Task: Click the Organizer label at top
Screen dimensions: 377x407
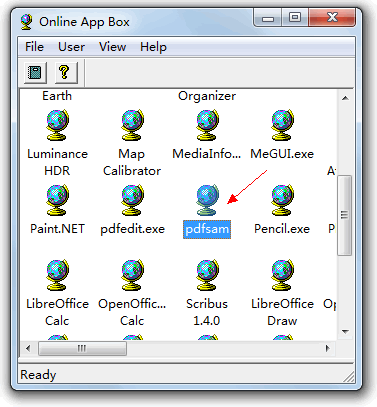Action: tap(207, 96)
